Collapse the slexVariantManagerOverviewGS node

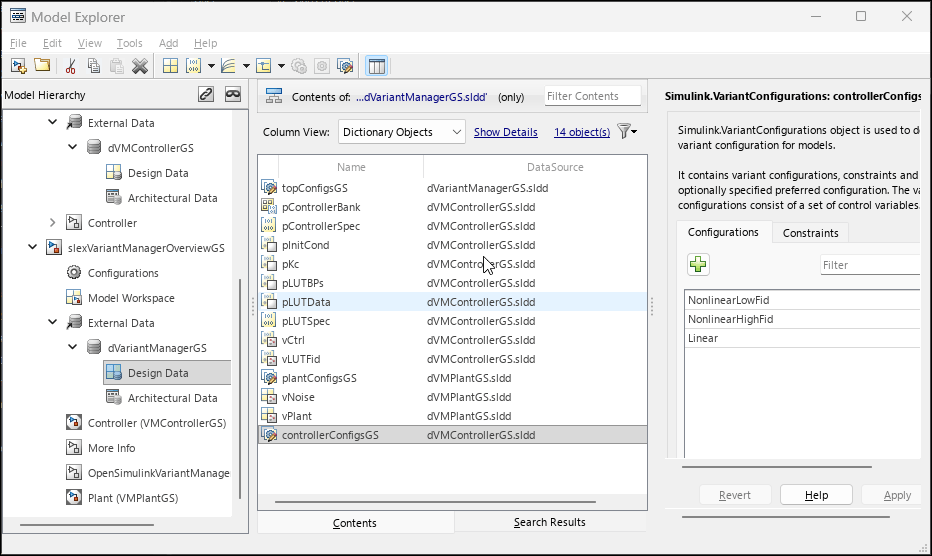tap(33, 247)
